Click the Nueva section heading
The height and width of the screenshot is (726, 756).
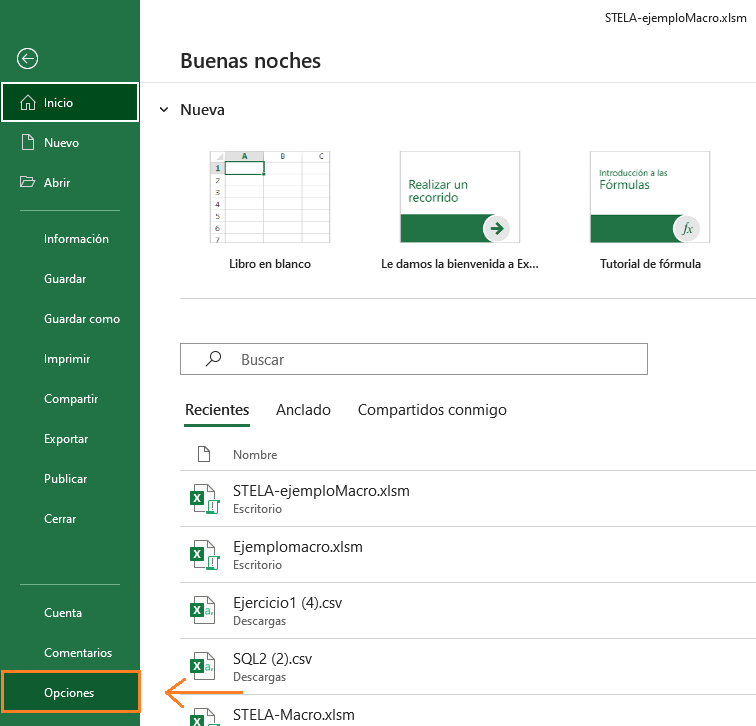(x=202, y=110)
